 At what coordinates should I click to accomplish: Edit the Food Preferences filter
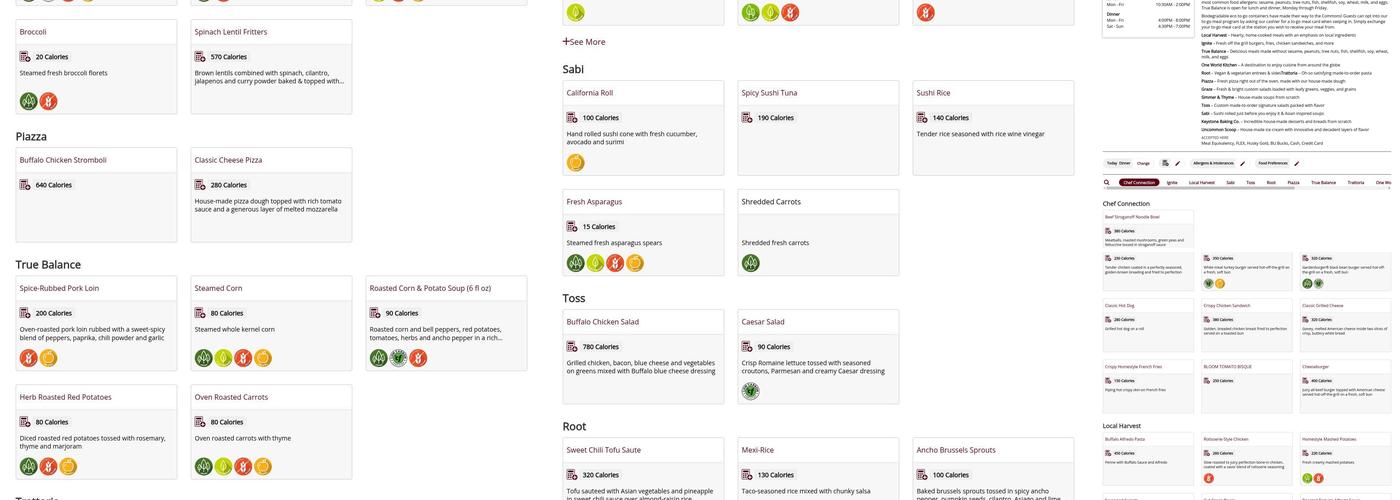point(1296,163)
